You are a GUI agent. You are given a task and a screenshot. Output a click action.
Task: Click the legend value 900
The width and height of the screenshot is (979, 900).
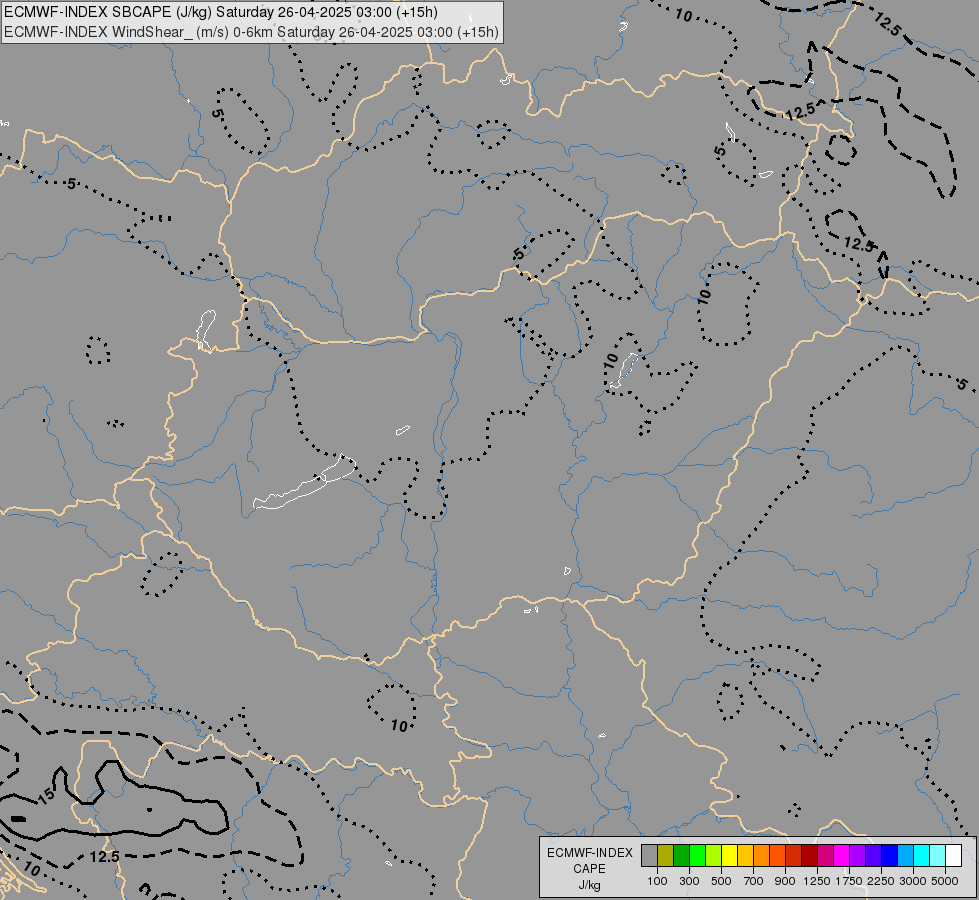[785, 881]
